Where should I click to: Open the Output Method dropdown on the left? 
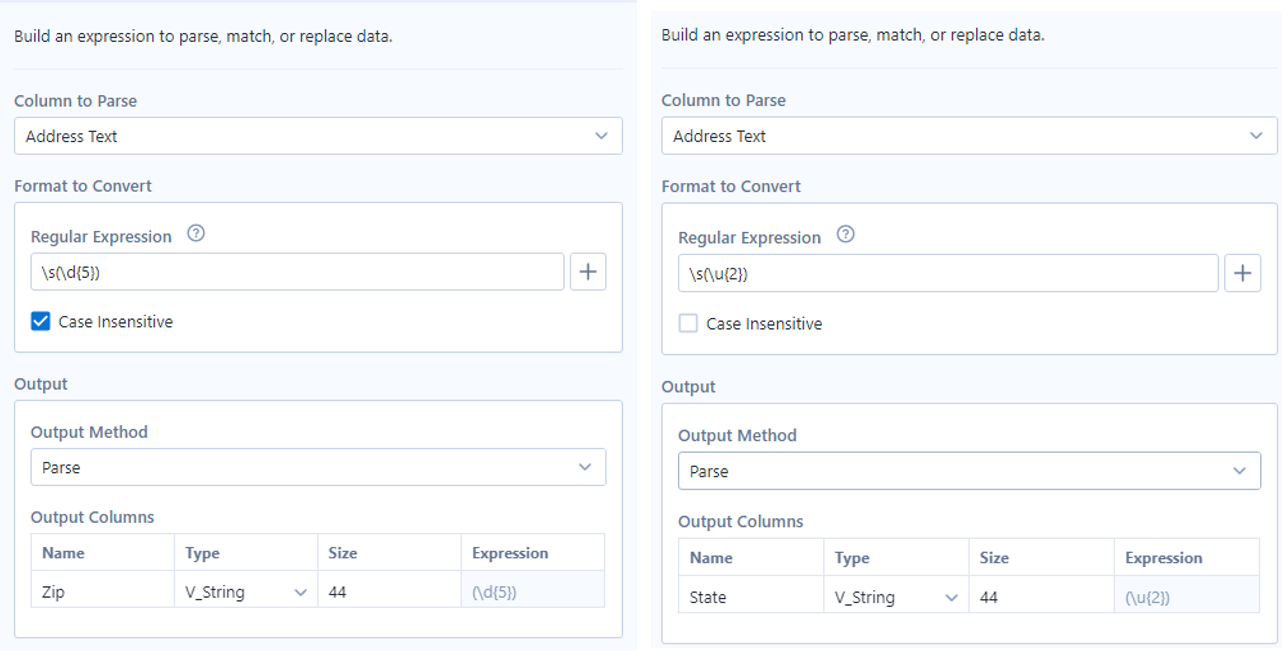(x=318, y=466)
